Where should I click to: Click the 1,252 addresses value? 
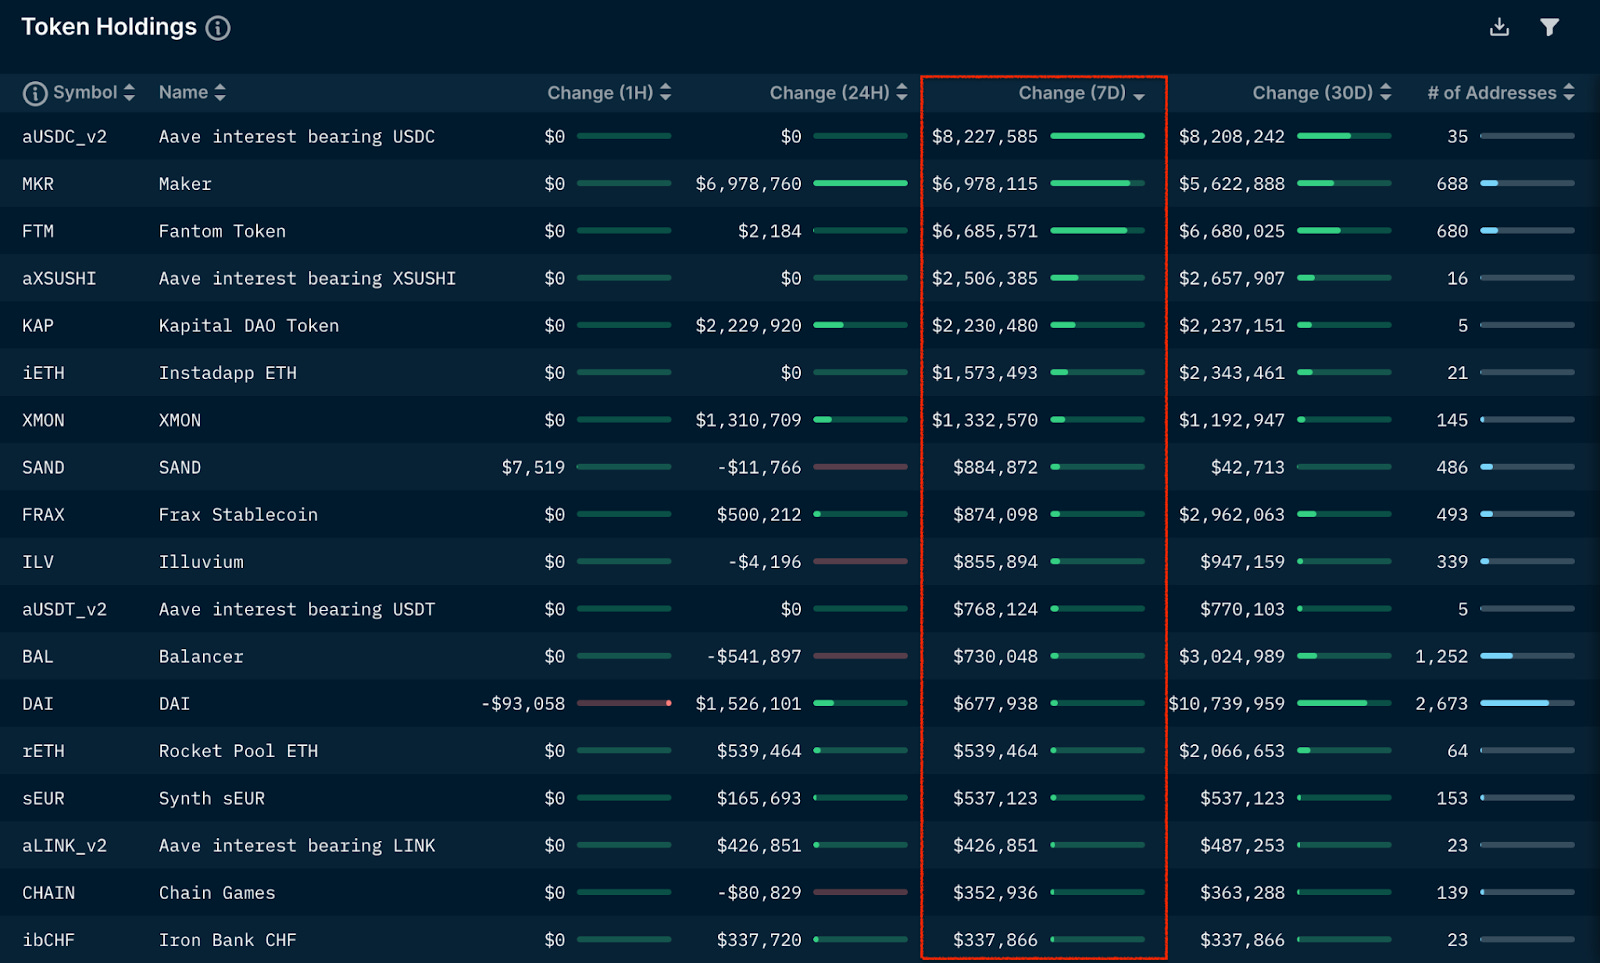pyautogui.click(x=1442, y=657)
